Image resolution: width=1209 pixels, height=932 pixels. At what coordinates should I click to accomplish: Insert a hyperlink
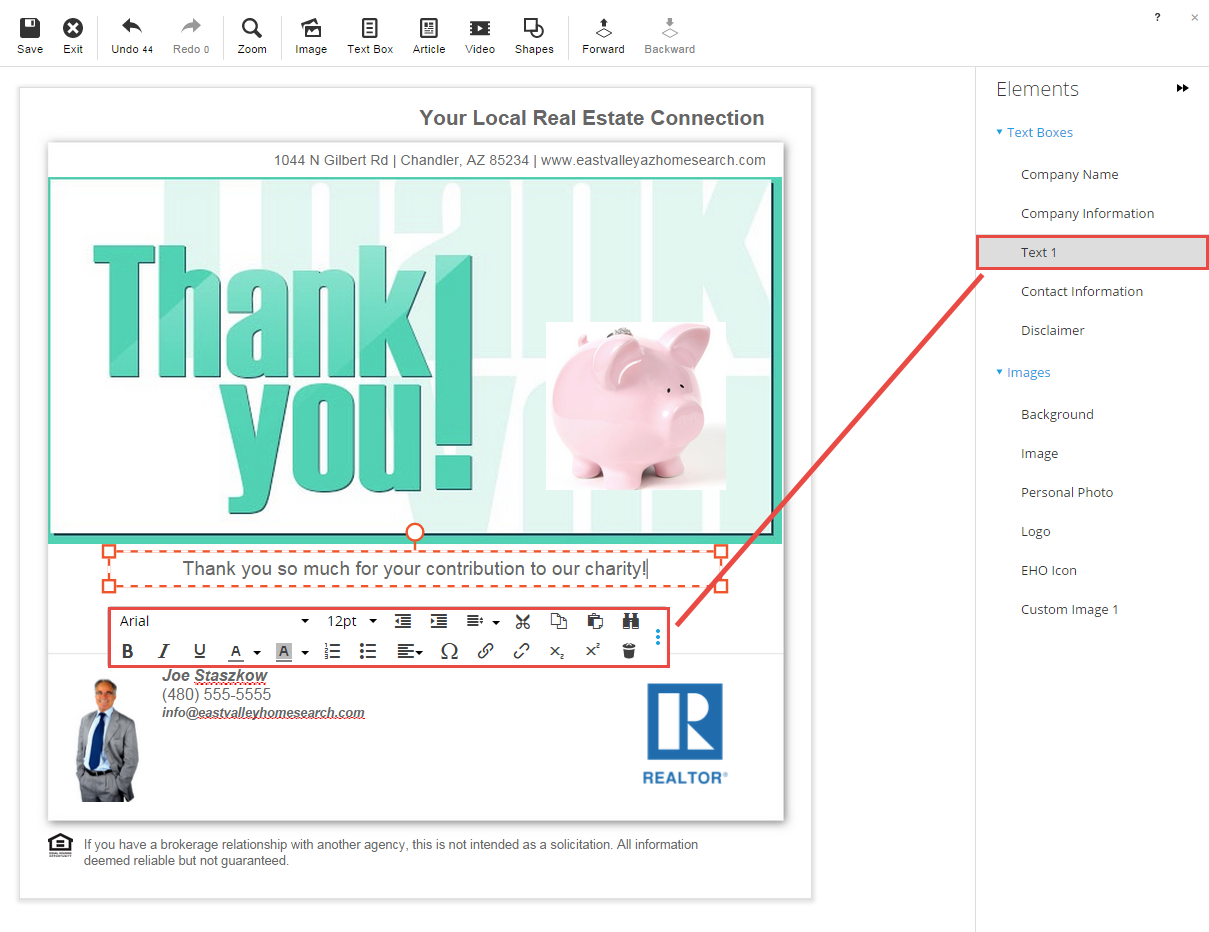click(x=485, y=651)
